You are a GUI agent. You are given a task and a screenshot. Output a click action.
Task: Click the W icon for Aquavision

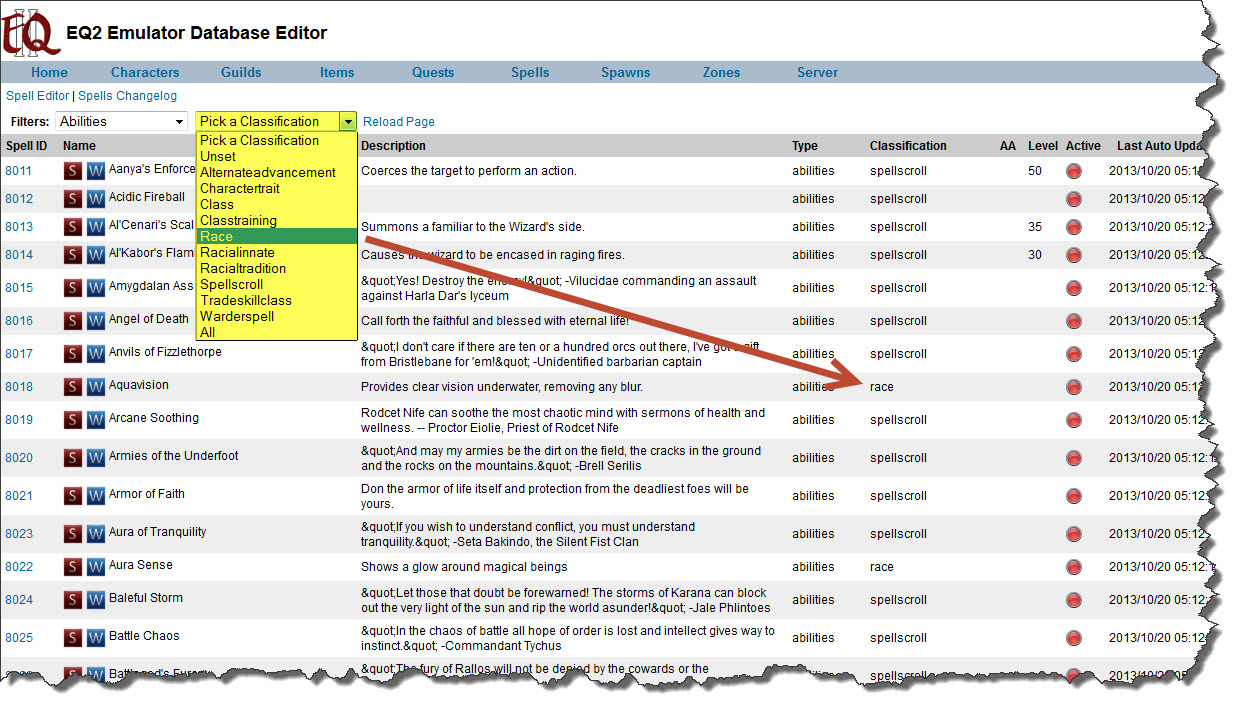pyautogui.click(x=95, y=387)
